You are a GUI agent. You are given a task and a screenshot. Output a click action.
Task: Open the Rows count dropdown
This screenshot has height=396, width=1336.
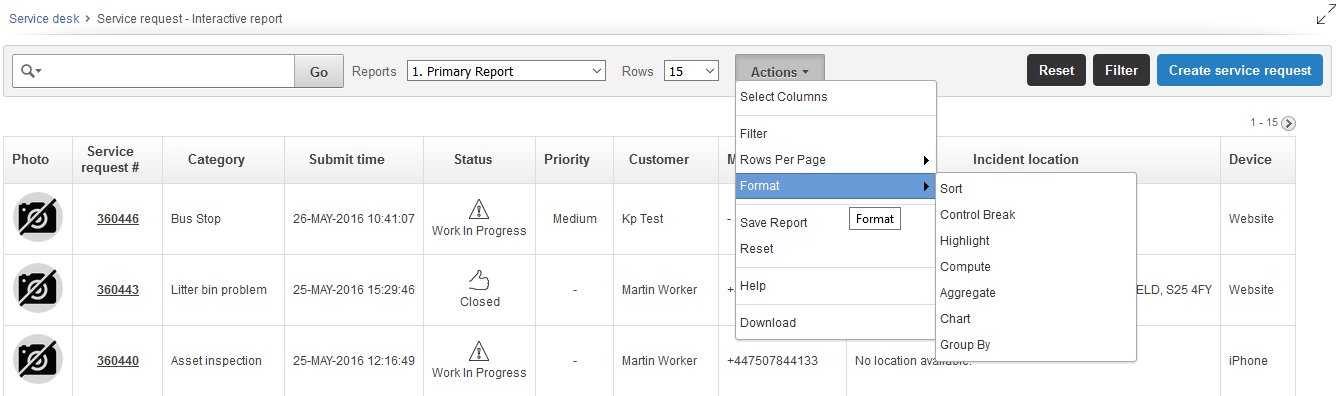click(691, 71)
